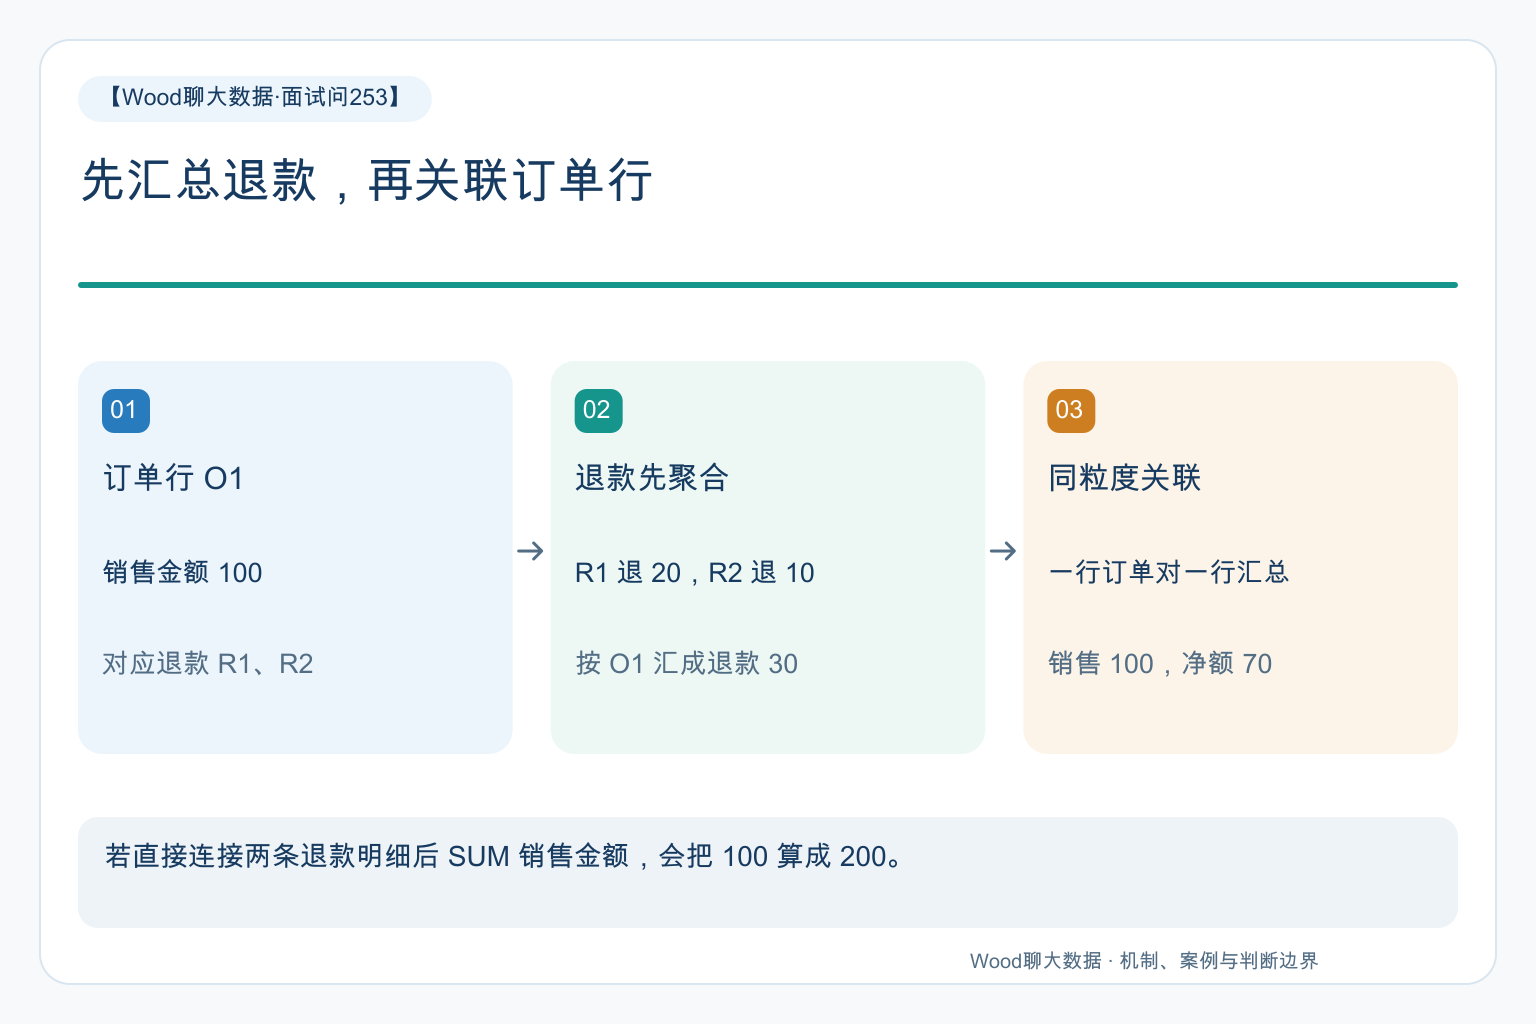1536x1024 pixels.
Task: Click the text 按 O1 汇成退款 30
Action: coord(687,663)
